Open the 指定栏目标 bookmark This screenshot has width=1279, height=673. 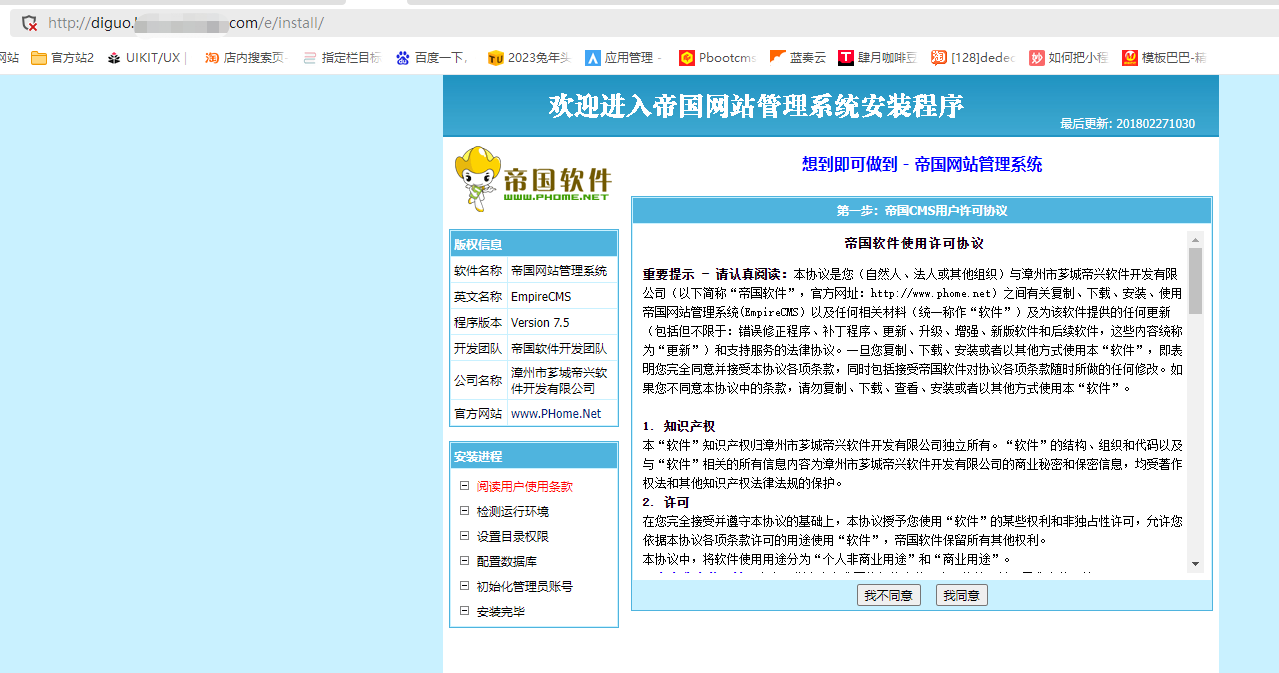[x=341, y=58]
